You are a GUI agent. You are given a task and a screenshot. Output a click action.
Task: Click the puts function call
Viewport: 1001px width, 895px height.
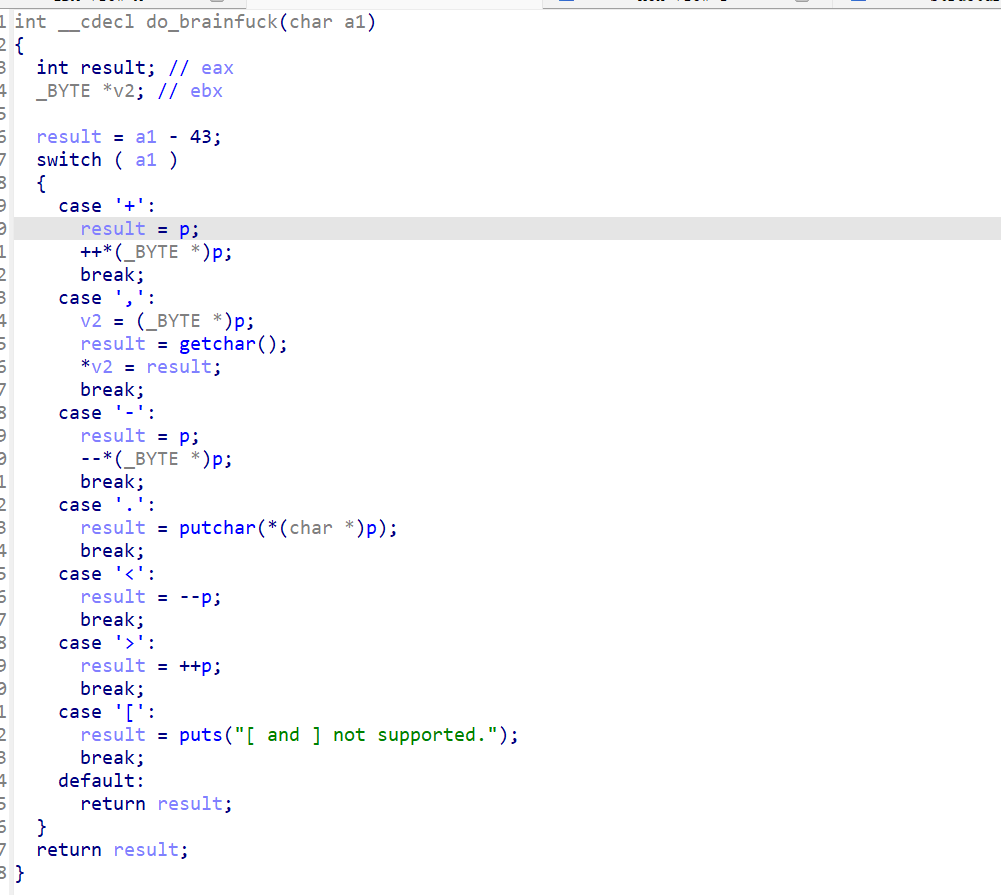click(201, 735)
